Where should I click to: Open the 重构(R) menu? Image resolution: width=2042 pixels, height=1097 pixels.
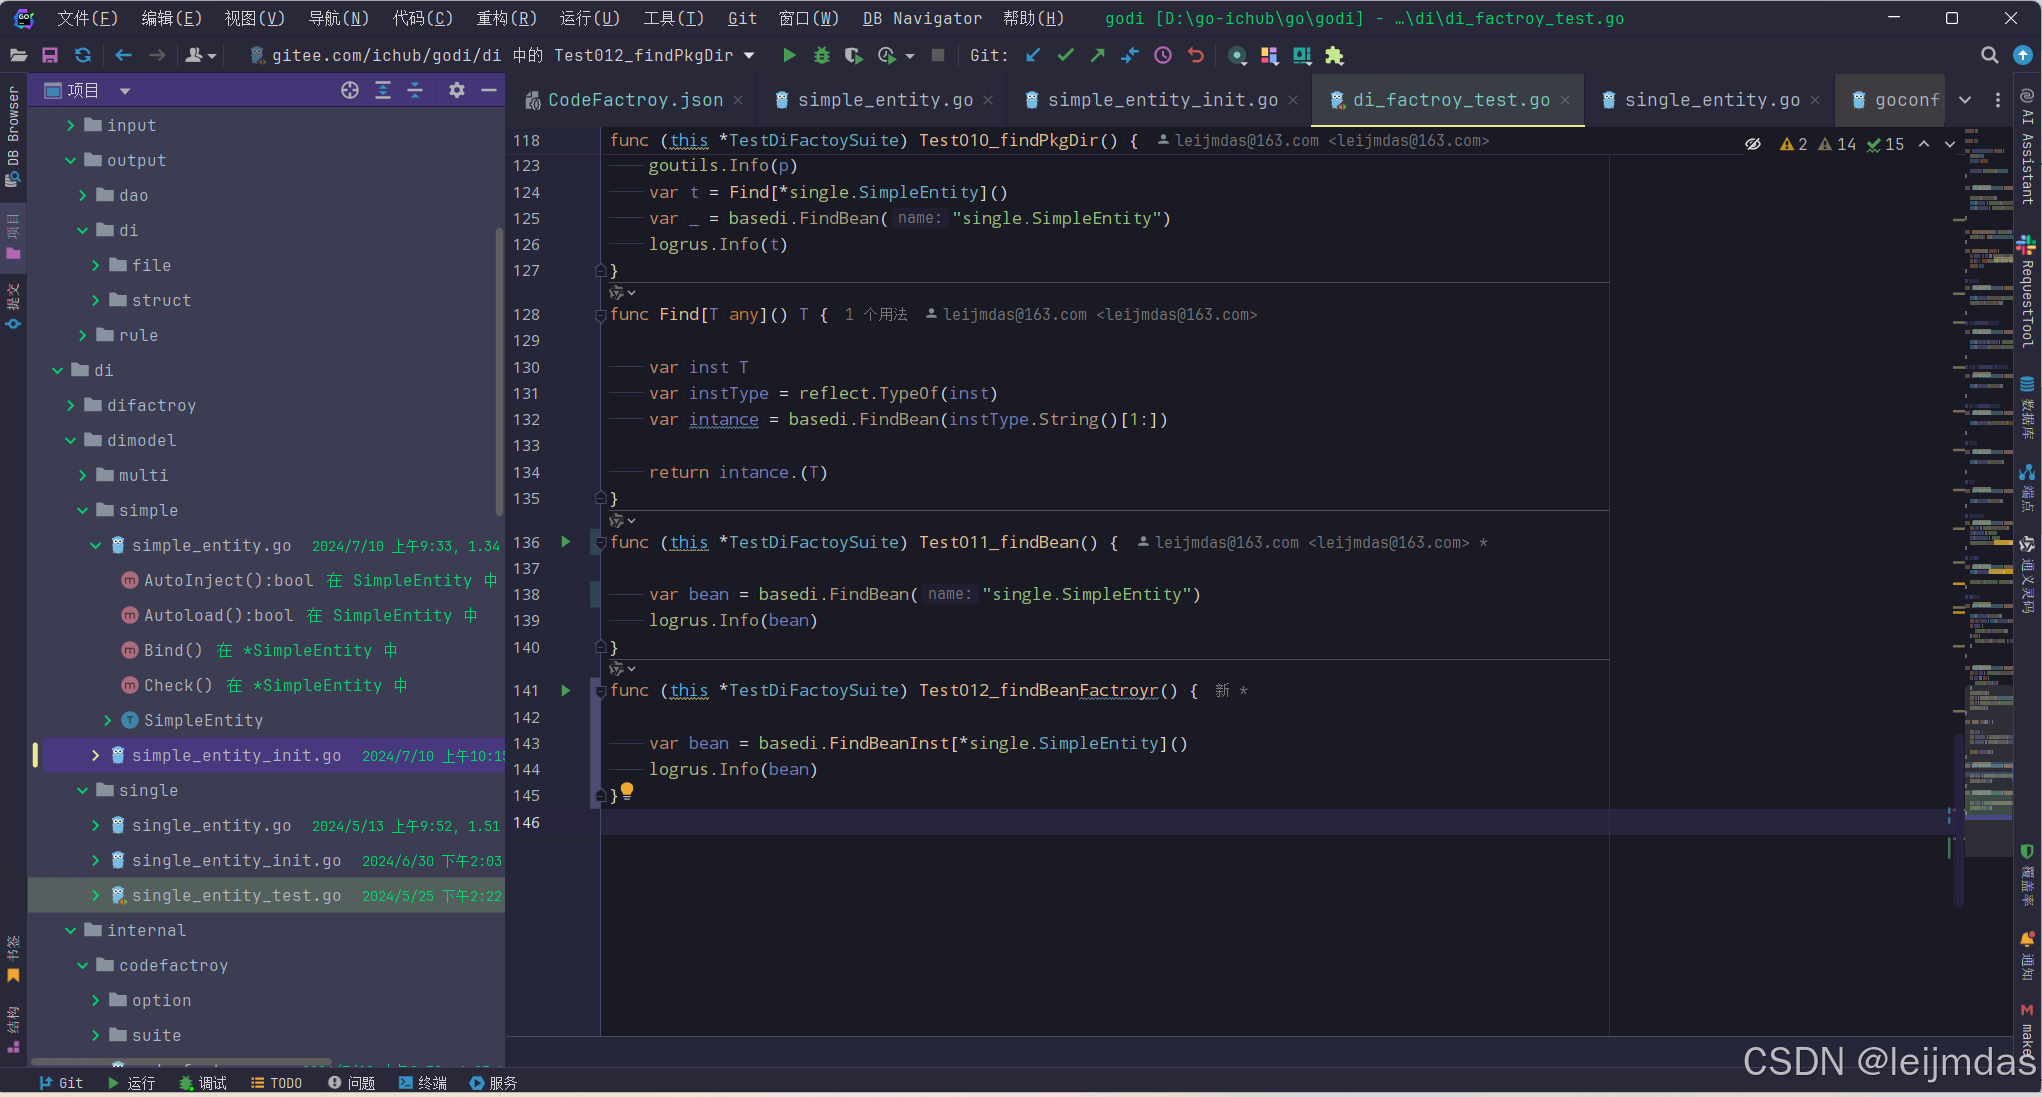506,18
